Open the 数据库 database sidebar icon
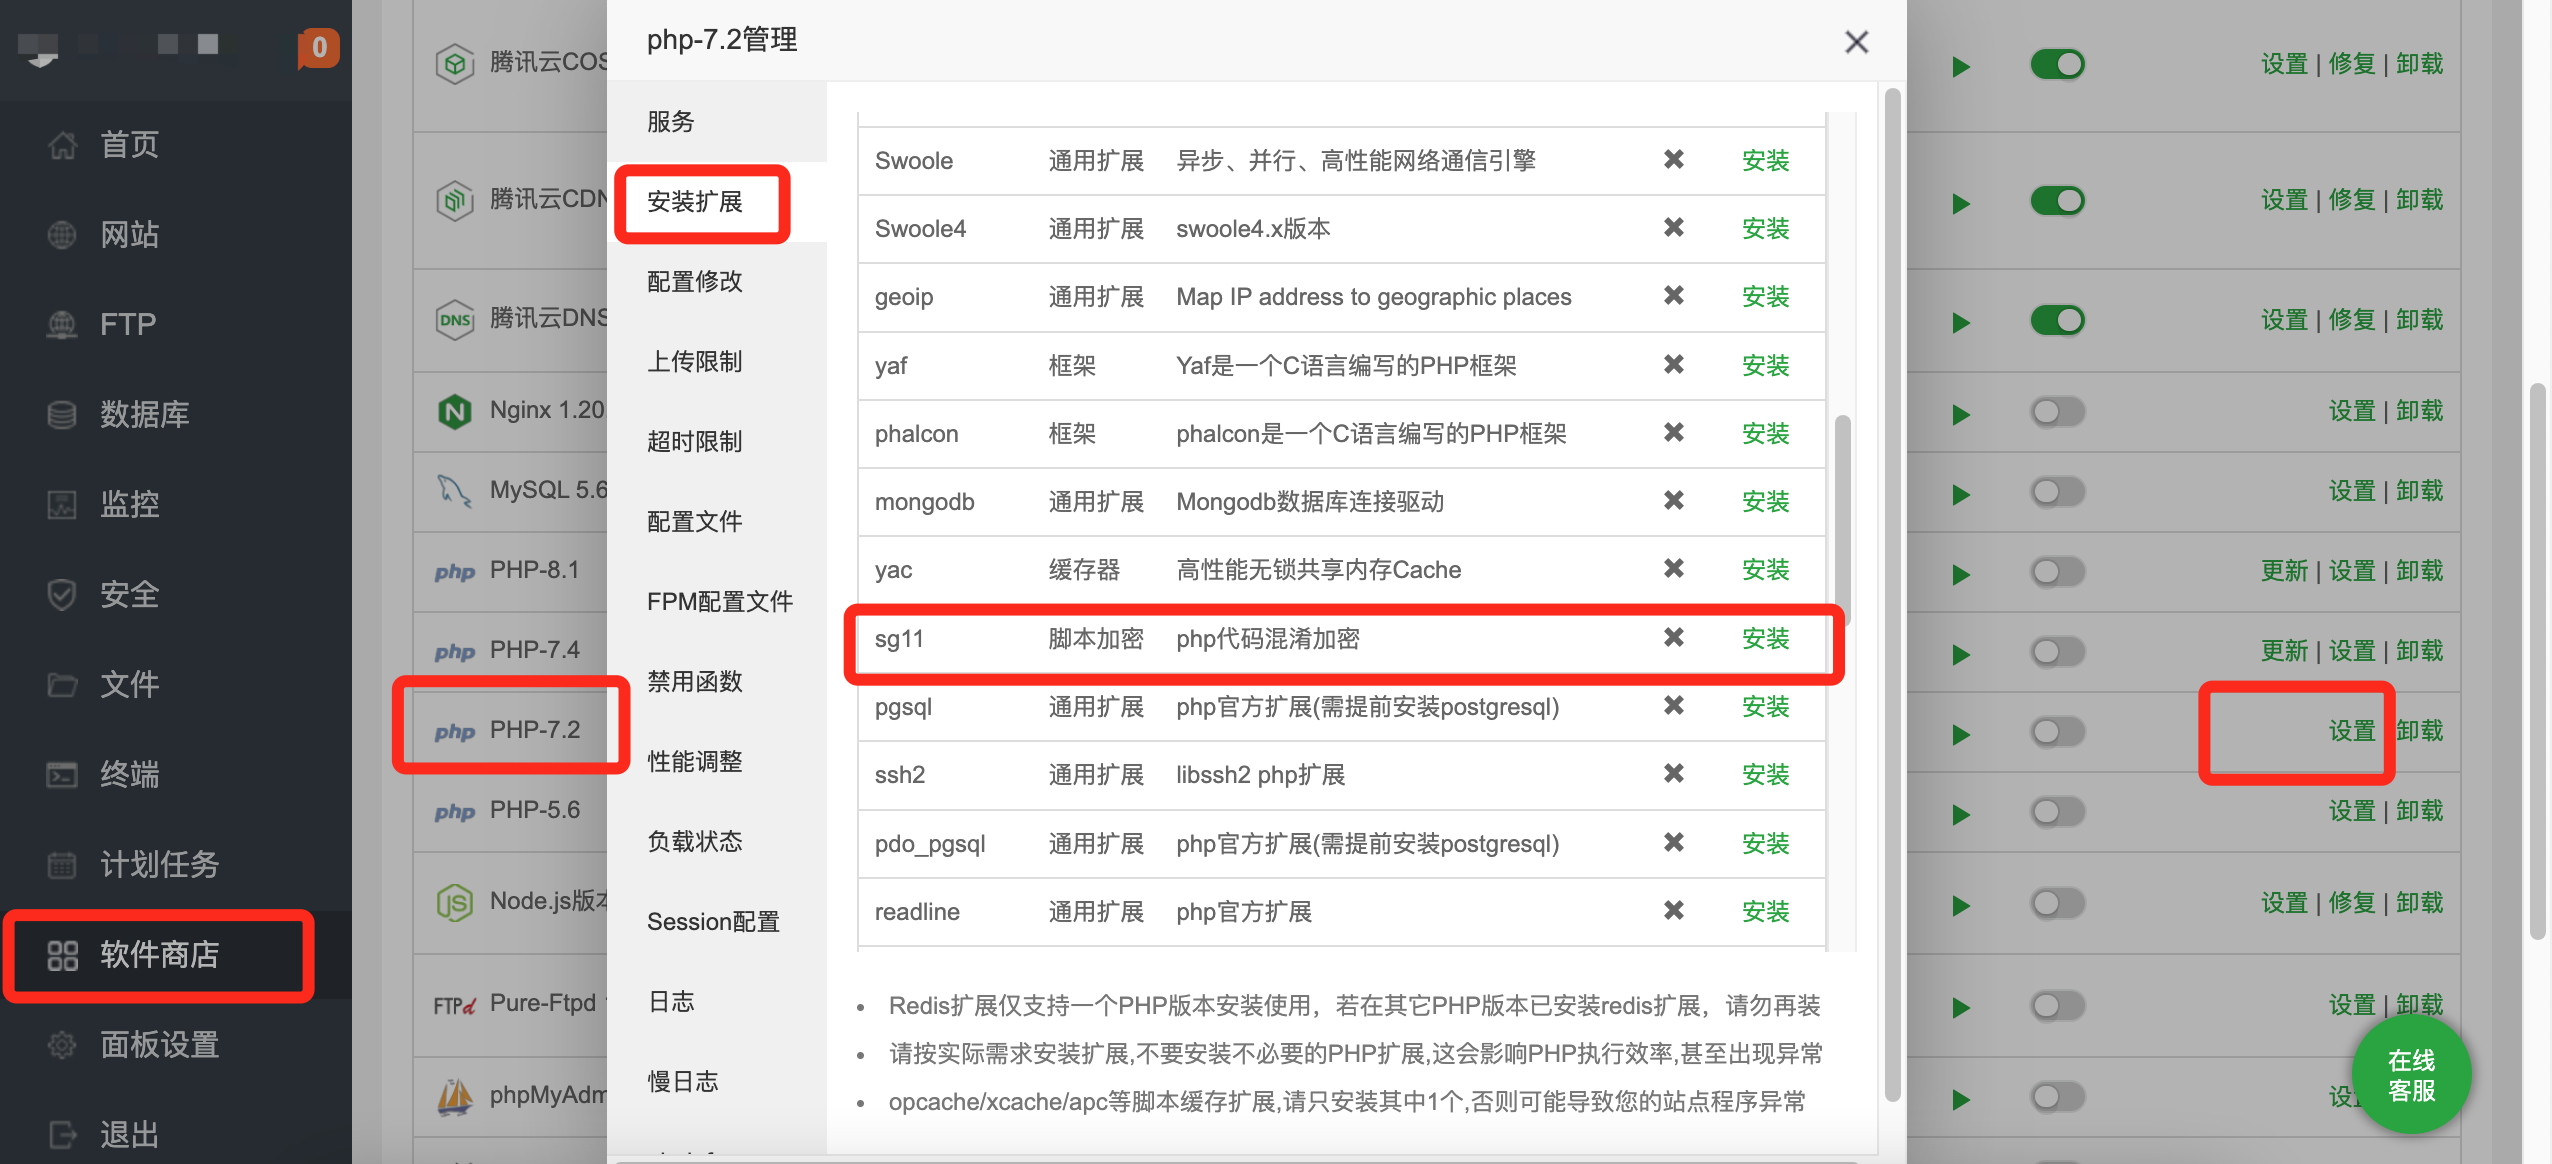The height and width of the screenshot is (1164, 2552). [62, 414]
